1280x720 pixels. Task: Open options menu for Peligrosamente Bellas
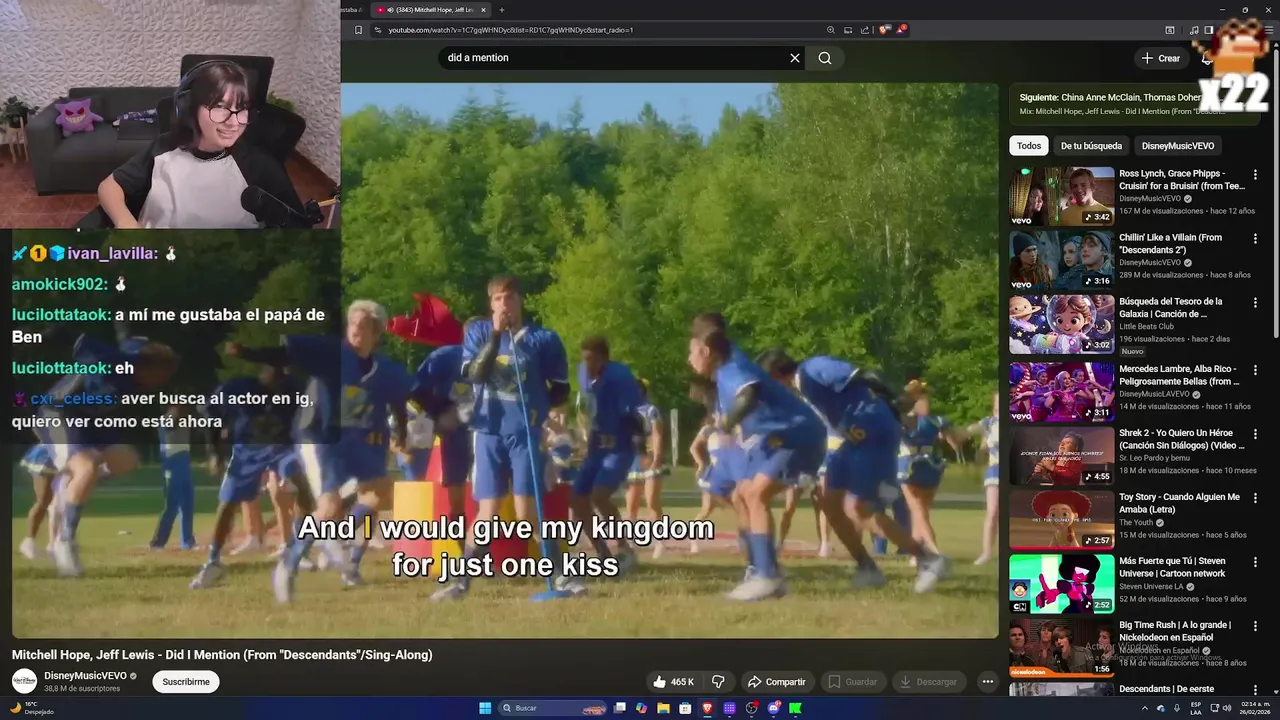(1255, 371)
